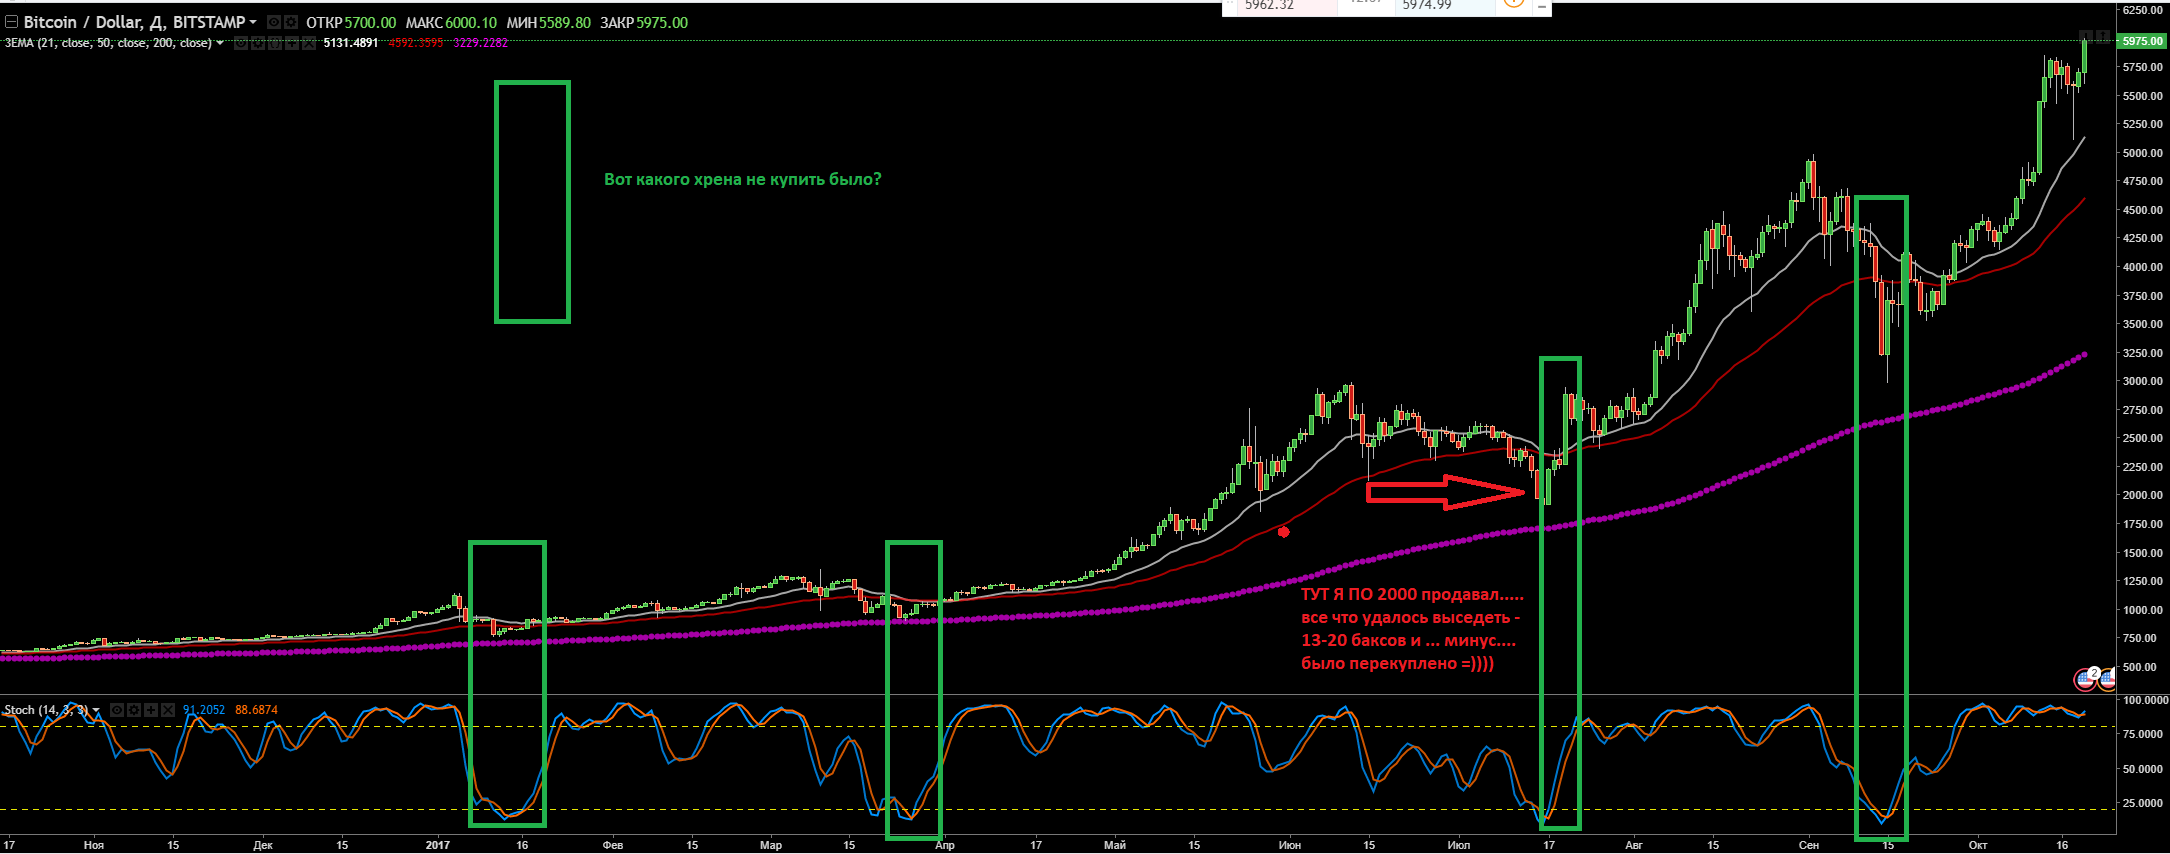Viewport: 2170px width, 854px height.
Task: Open 3EMA indicator source code braces icon
Action: pos(275,43)
